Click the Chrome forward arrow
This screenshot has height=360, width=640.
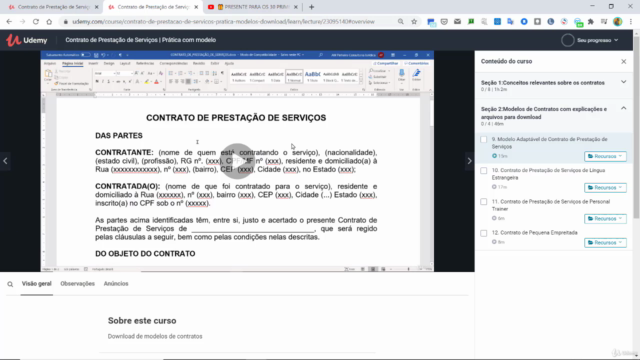pos(22,22)
